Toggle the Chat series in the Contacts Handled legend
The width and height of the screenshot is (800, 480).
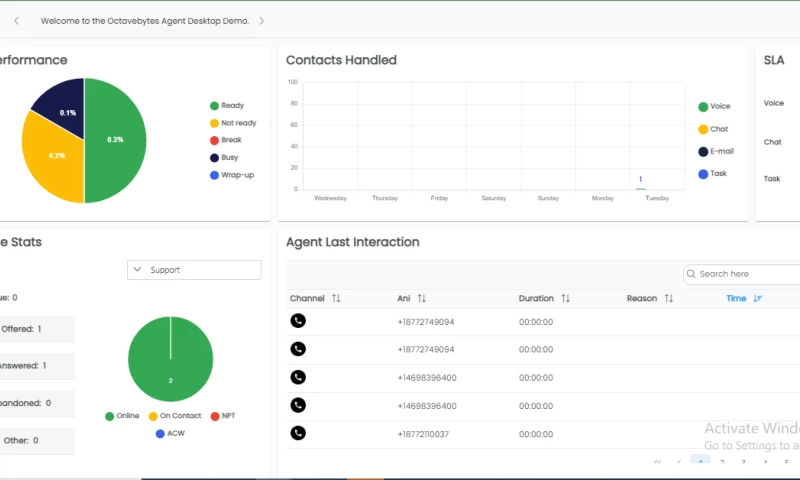[x=713, y=129]
